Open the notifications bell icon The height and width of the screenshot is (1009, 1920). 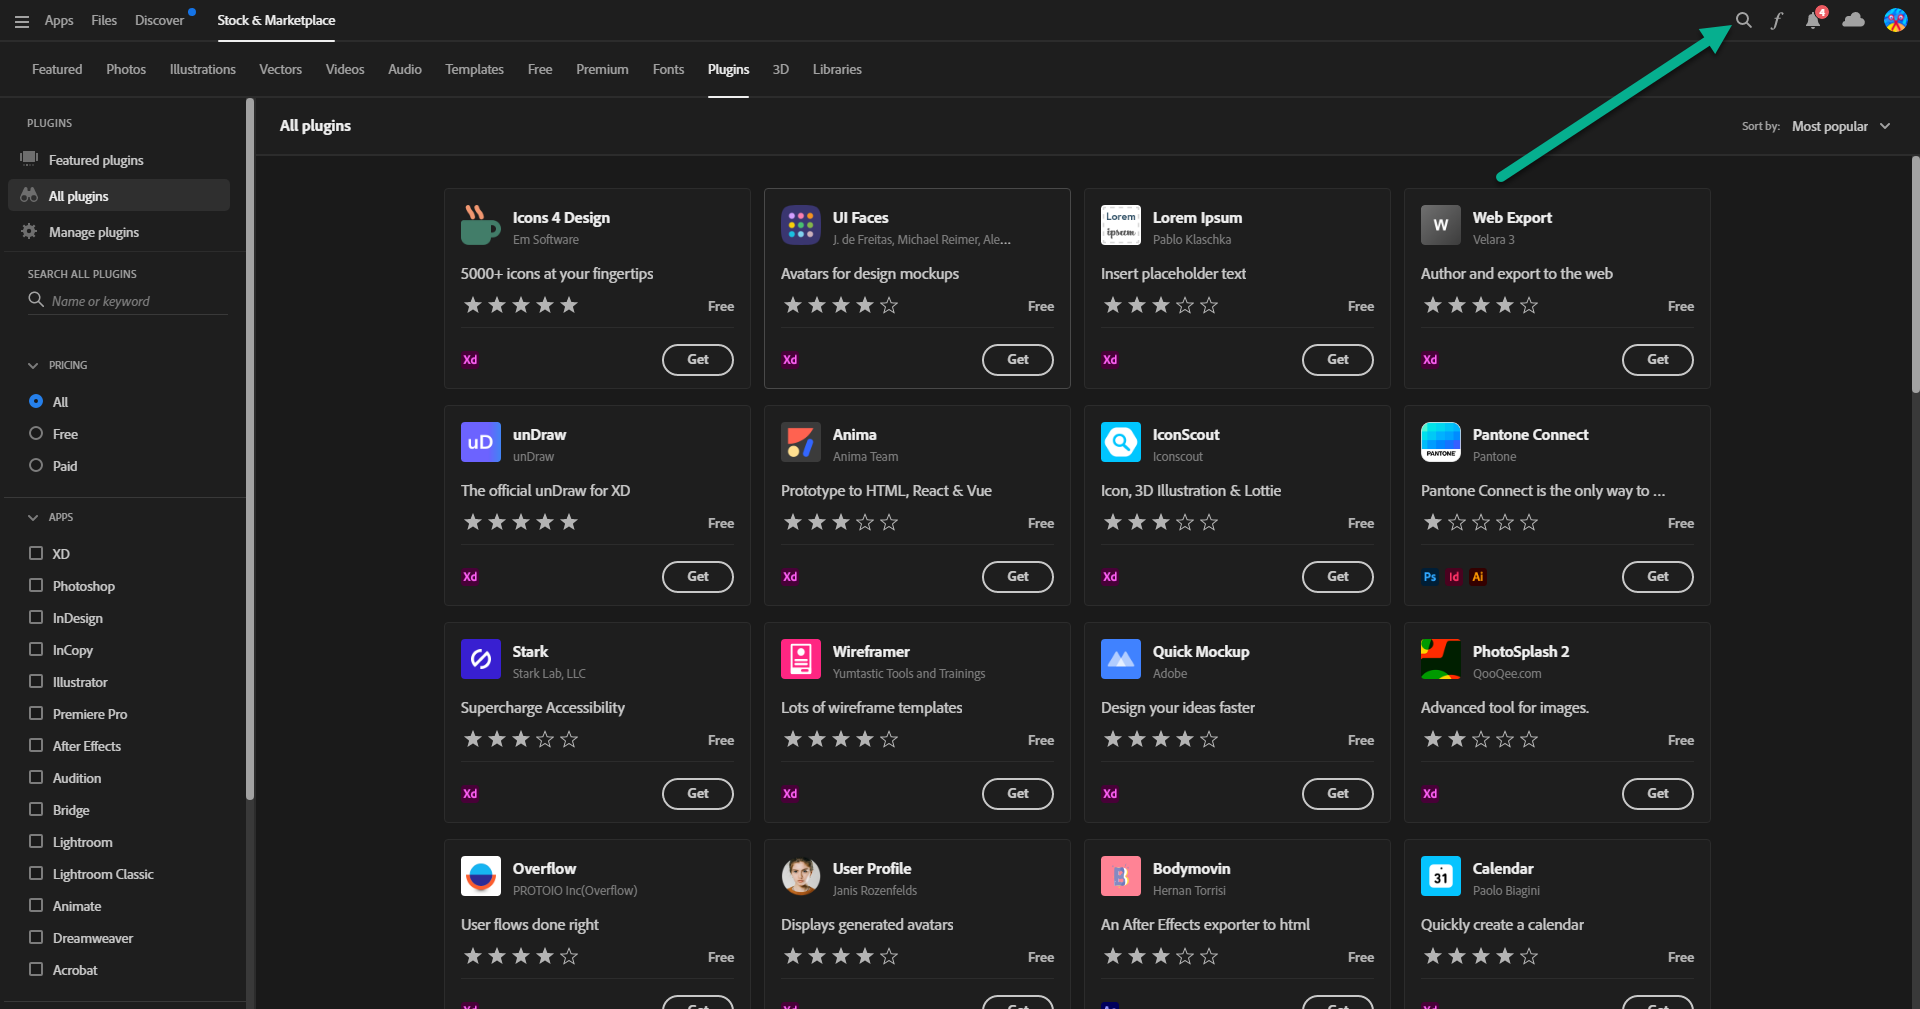[1813, 20]
